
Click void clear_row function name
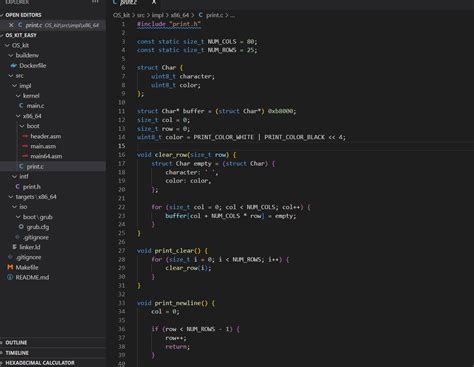(x=171, y=155)
